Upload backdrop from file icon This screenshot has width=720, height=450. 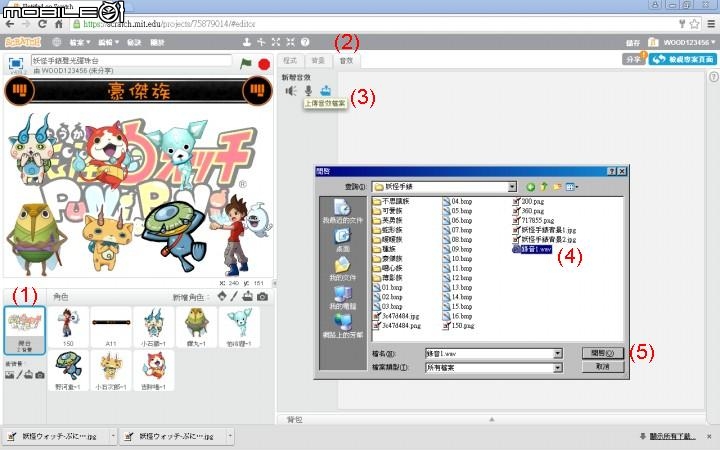(29, 375)
